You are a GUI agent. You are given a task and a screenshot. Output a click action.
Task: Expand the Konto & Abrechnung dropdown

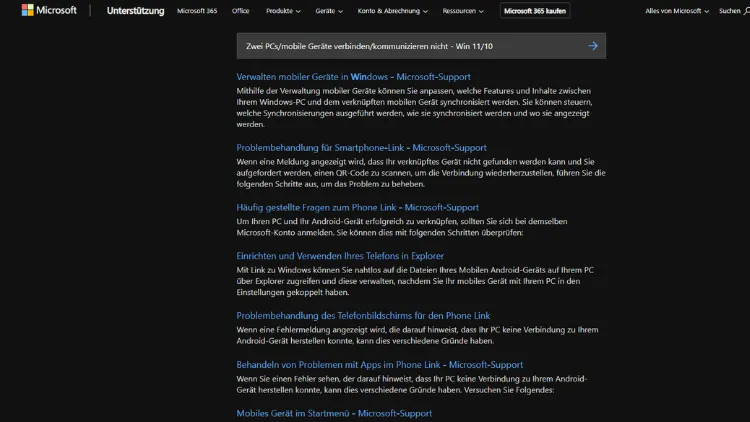click(393, 11)
